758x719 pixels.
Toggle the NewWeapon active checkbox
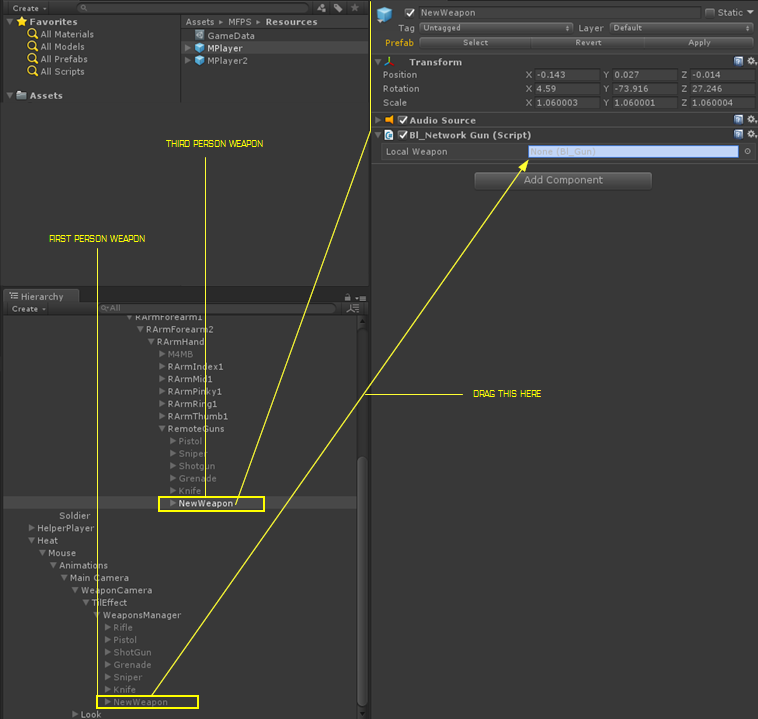(409, 13)
